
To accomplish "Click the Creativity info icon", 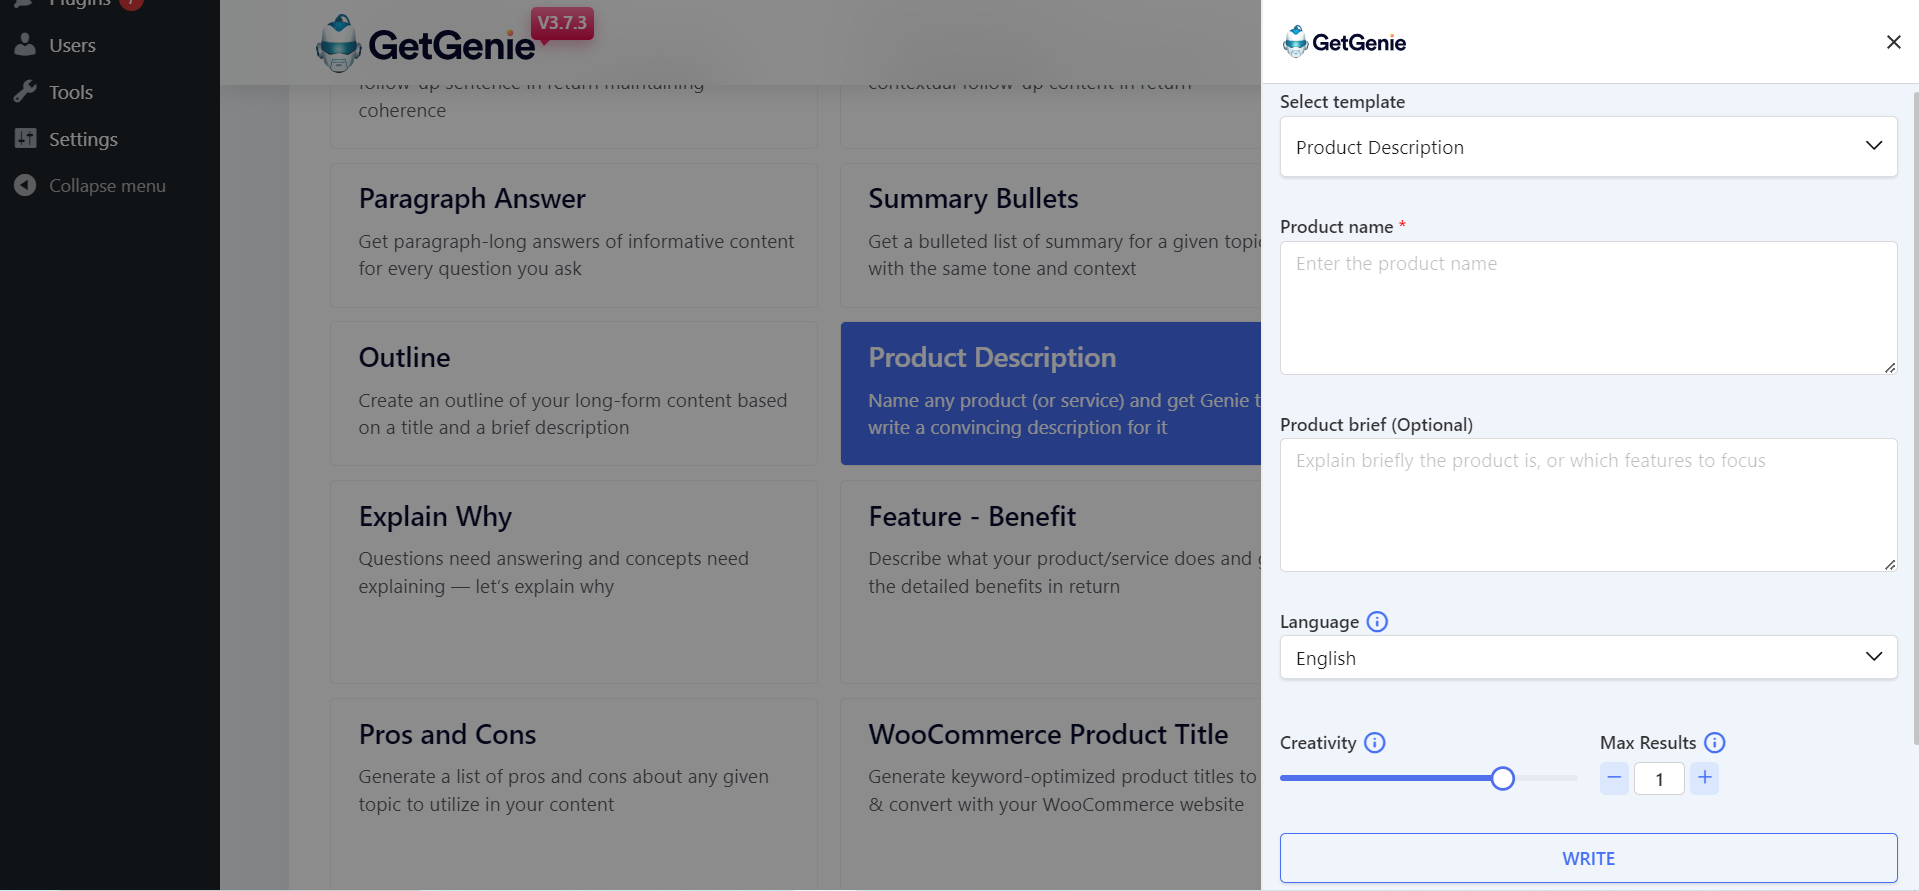I will pyautogui.click(x=1375, y=743).
